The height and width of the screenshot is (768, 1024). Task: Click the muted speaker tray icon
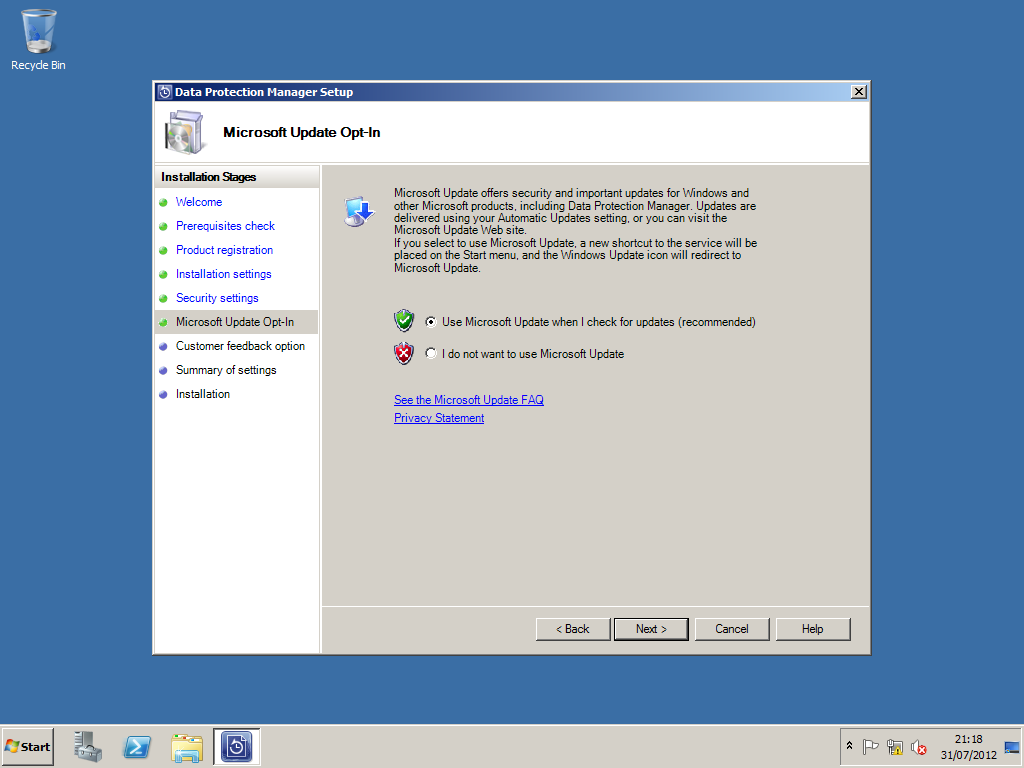point(919,746)
